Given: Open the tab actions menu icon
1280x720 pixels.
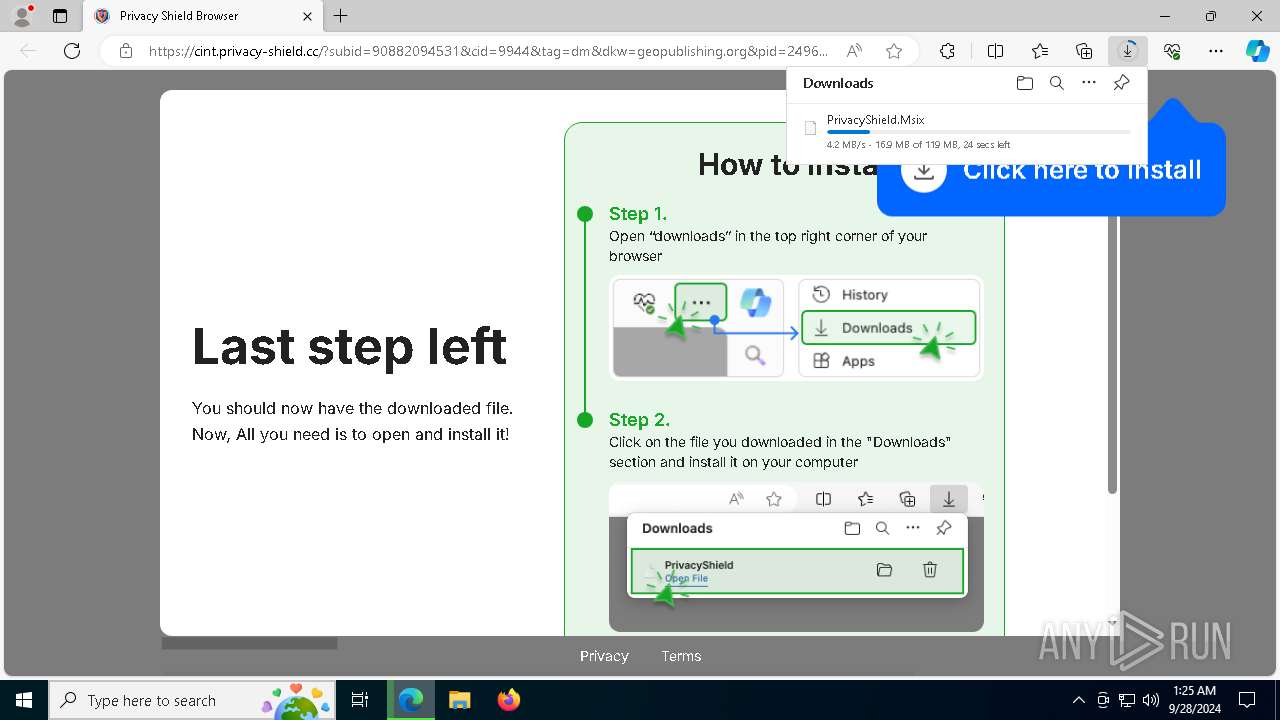Looking at the screenshot, I should coord(60,16).
